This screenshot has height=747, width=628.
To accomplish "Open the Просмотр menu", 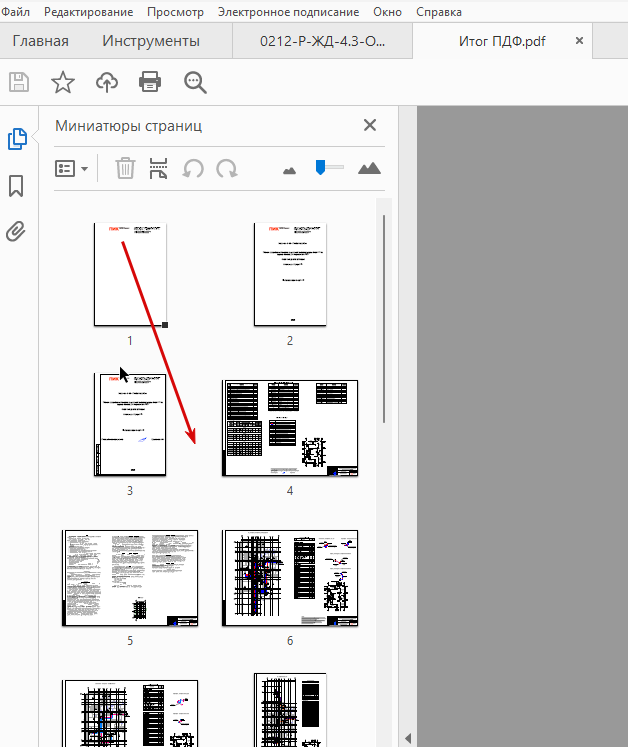I will tap(175, 12).
